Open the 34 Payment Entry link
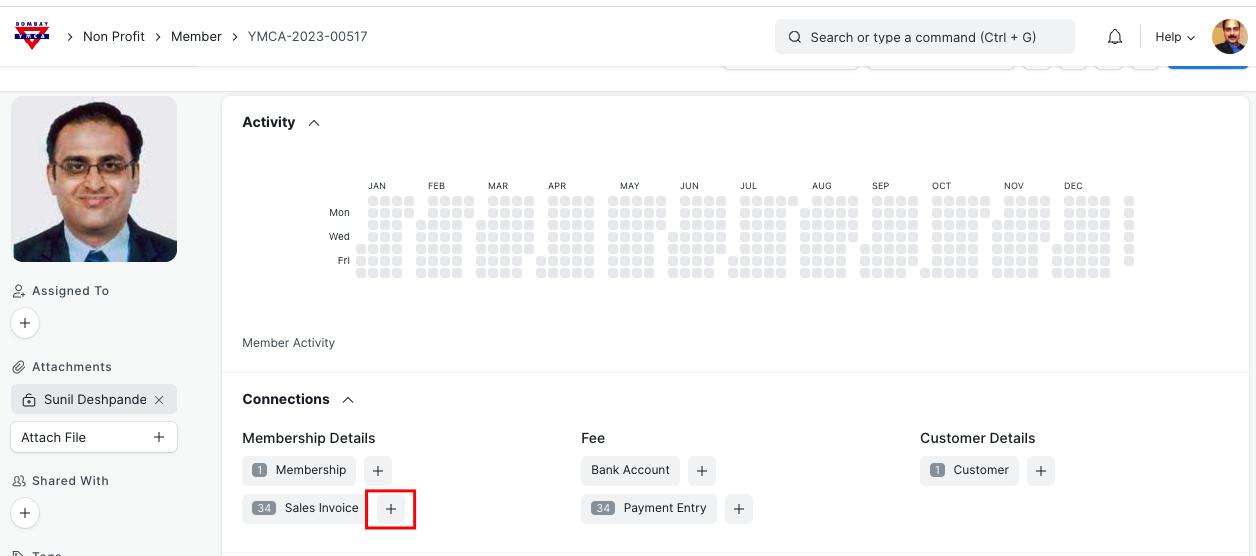 click(x=650, y=508)
